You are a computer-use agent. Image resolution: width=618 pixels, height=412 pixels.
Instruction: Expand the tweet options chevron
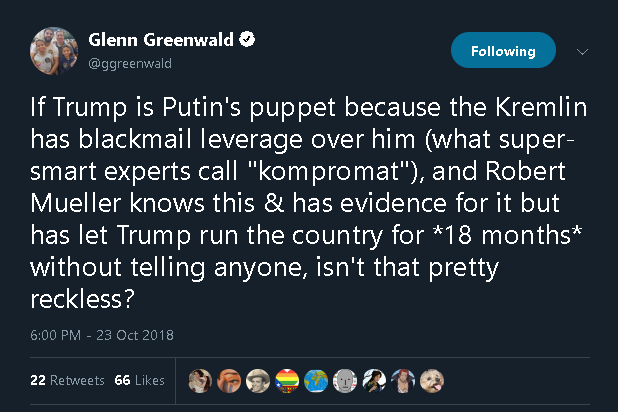584,51
